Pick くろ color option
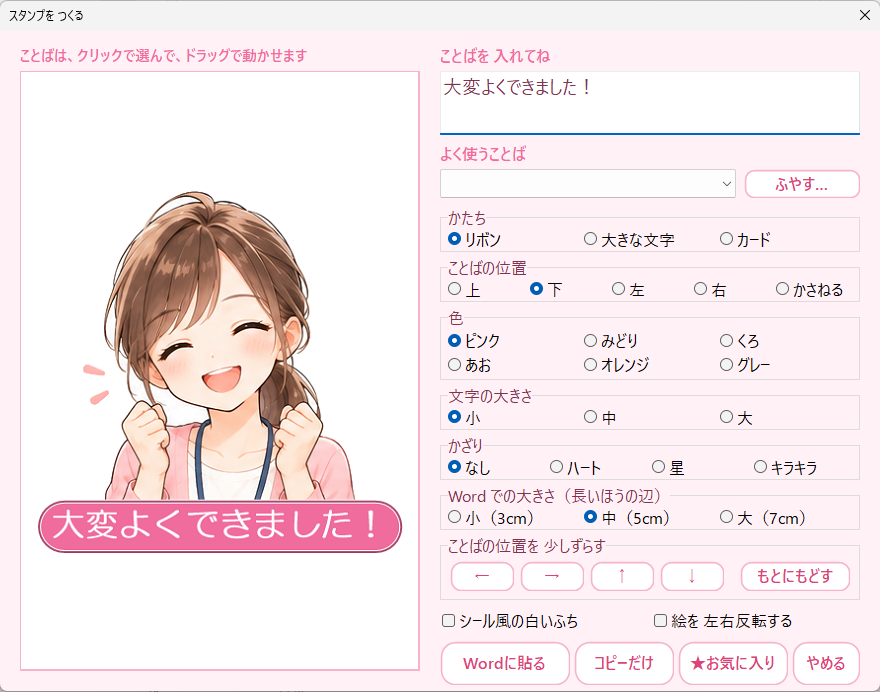Image resolution: width=880 pixels, height=692 pixels. pos(740,341)
